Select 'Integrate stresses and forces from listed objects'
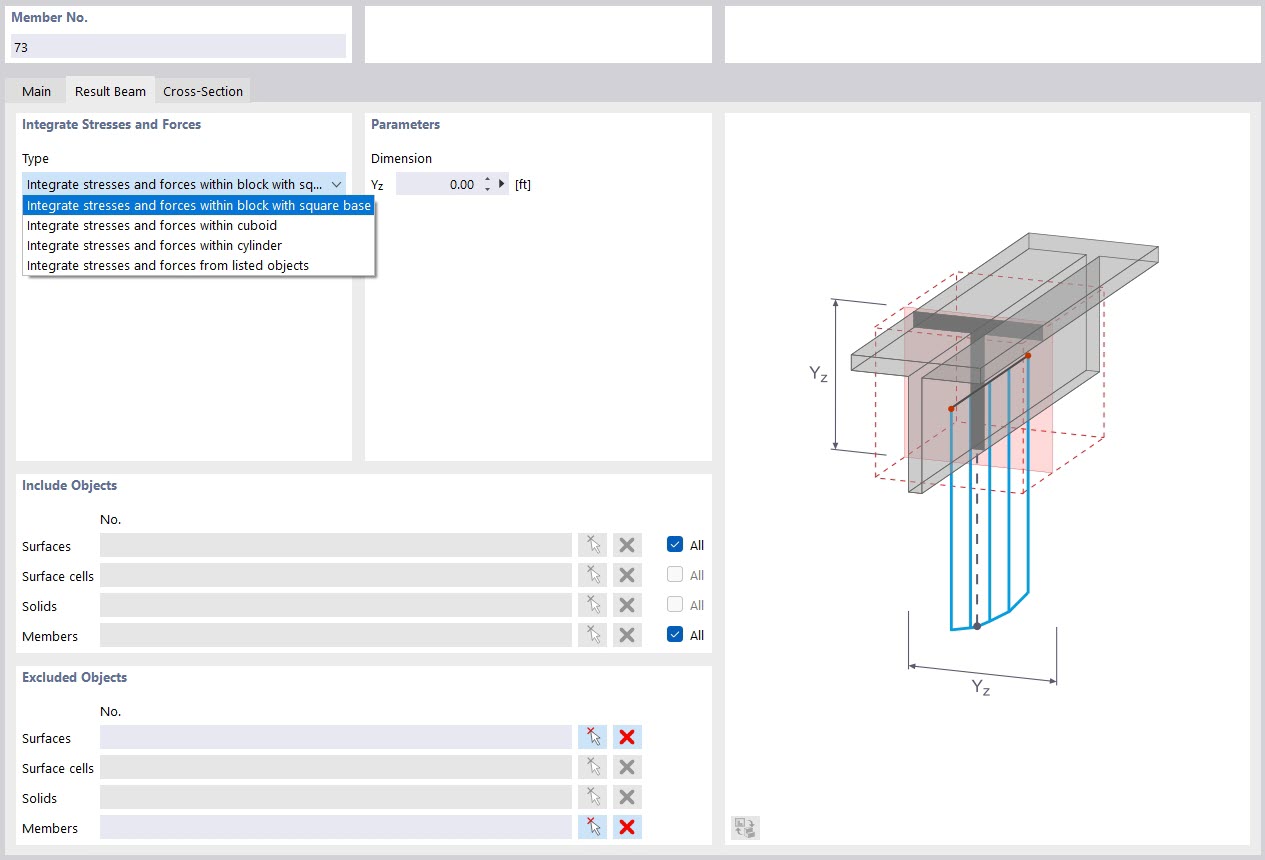The height and width of the screenshot is (860, 1265). (x=168, y=266)
